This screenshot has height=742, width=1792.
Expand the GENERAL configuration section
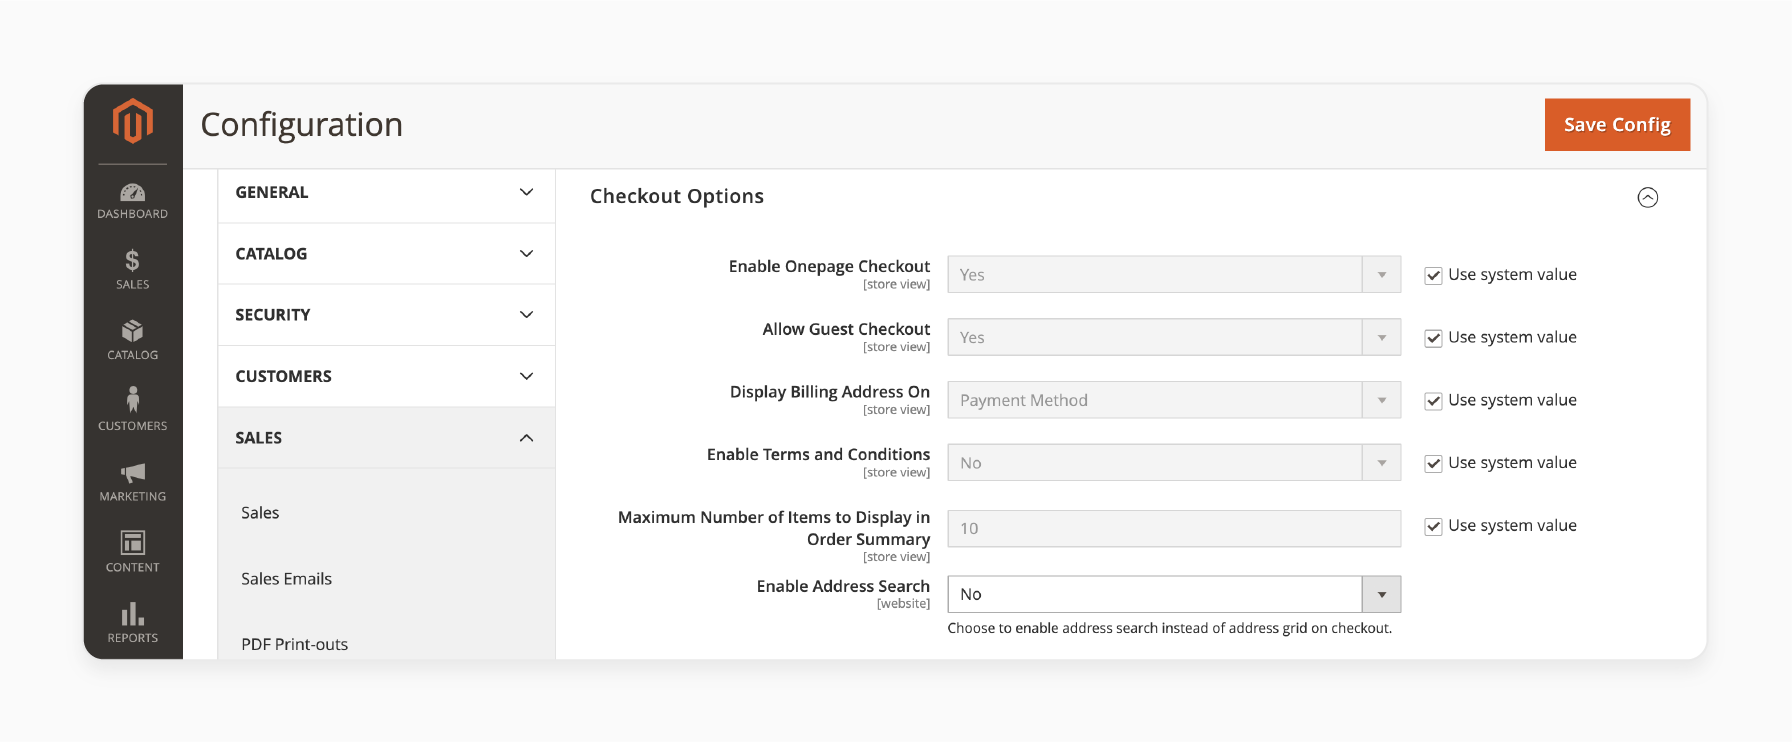pos(386,192)
